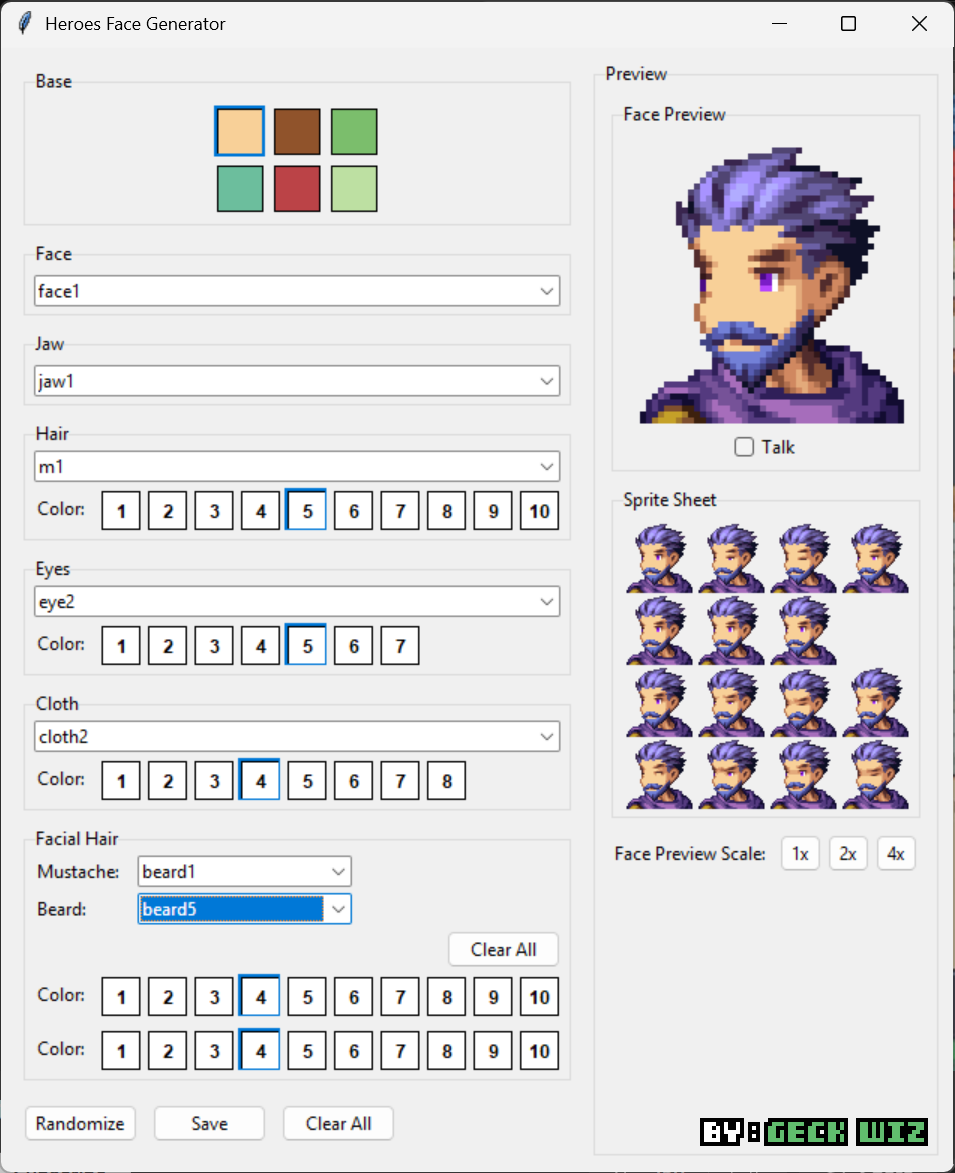Click second sprite in sprite sheet third row
The width and height of the screenshot is (955, 1173).
click(731, 702)
